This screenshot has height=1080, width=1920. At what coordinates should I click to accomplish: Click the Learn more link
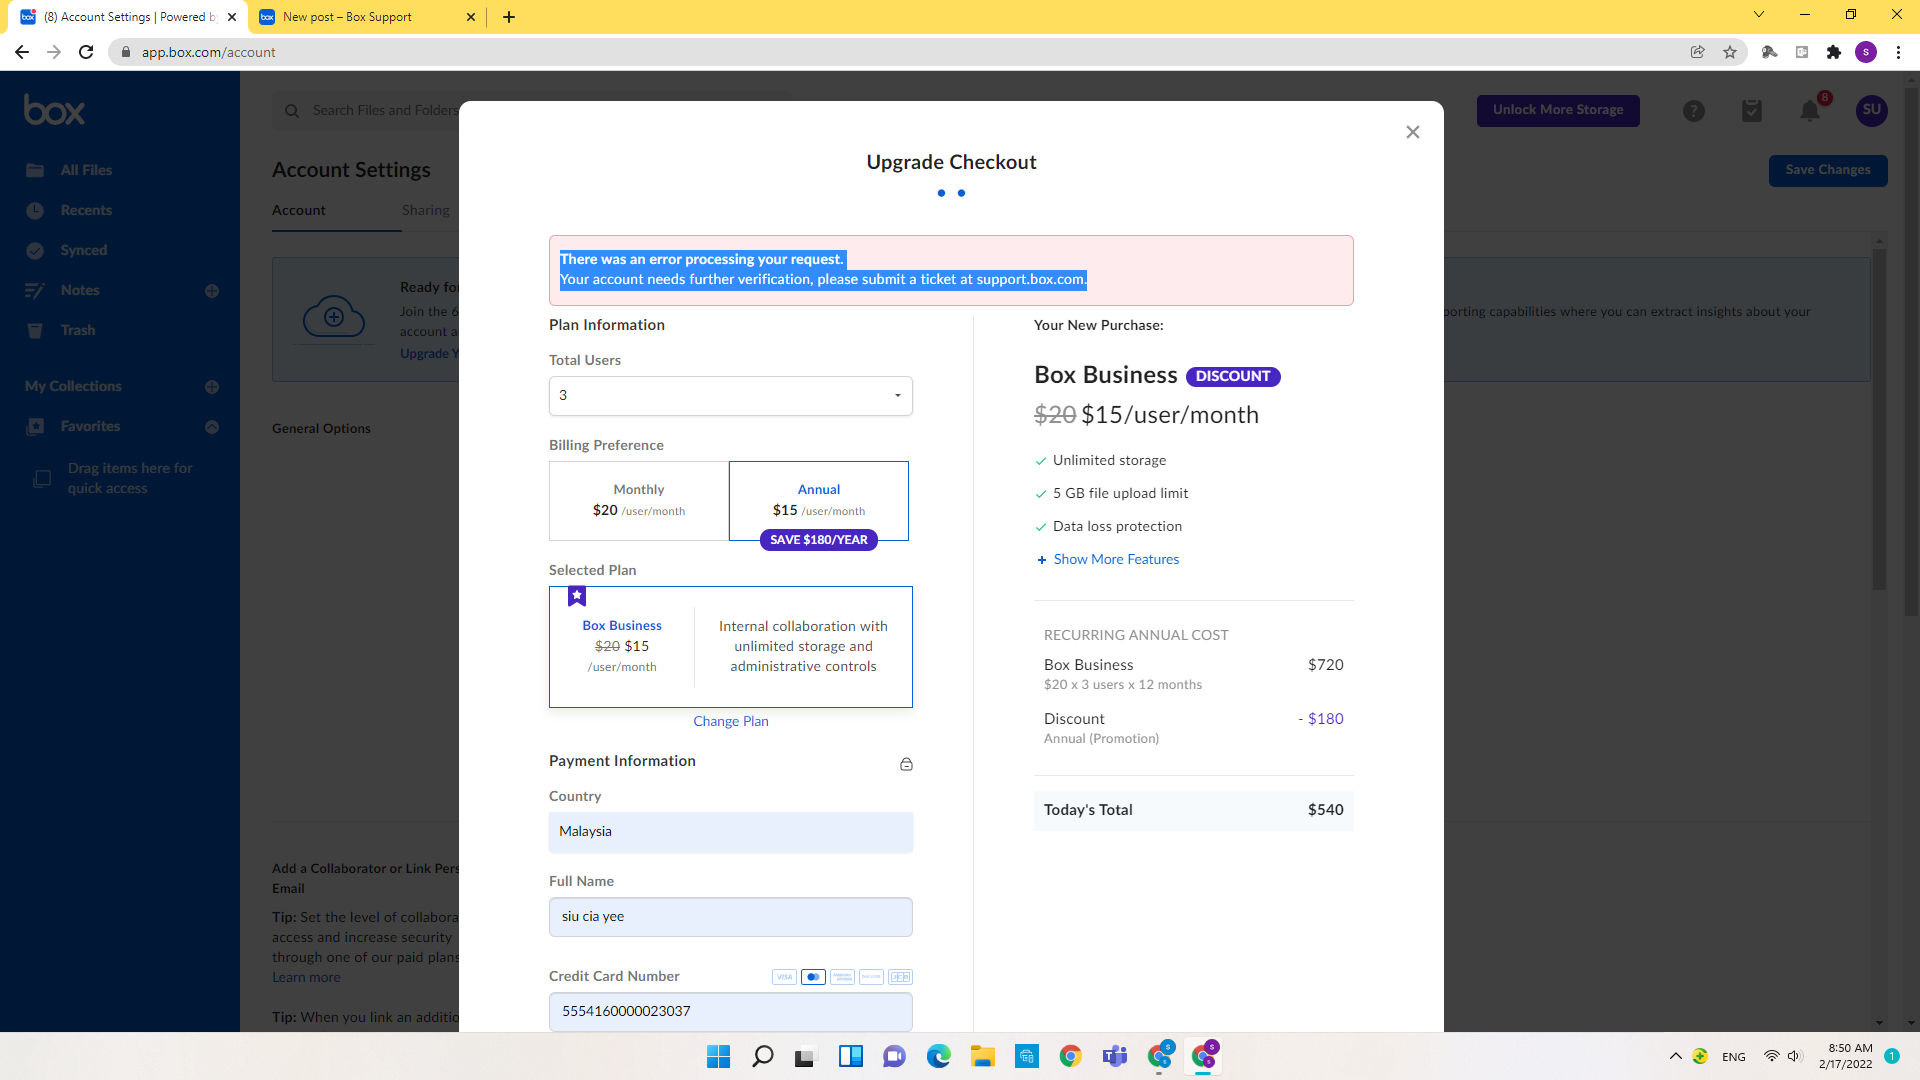(x=306, y=977)
